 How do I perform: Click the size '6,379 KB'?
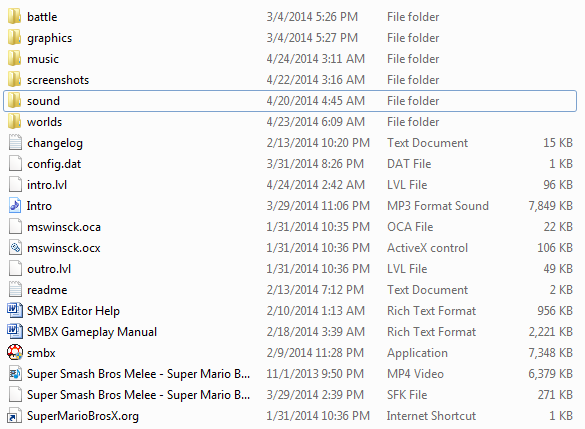coord(550,374)
